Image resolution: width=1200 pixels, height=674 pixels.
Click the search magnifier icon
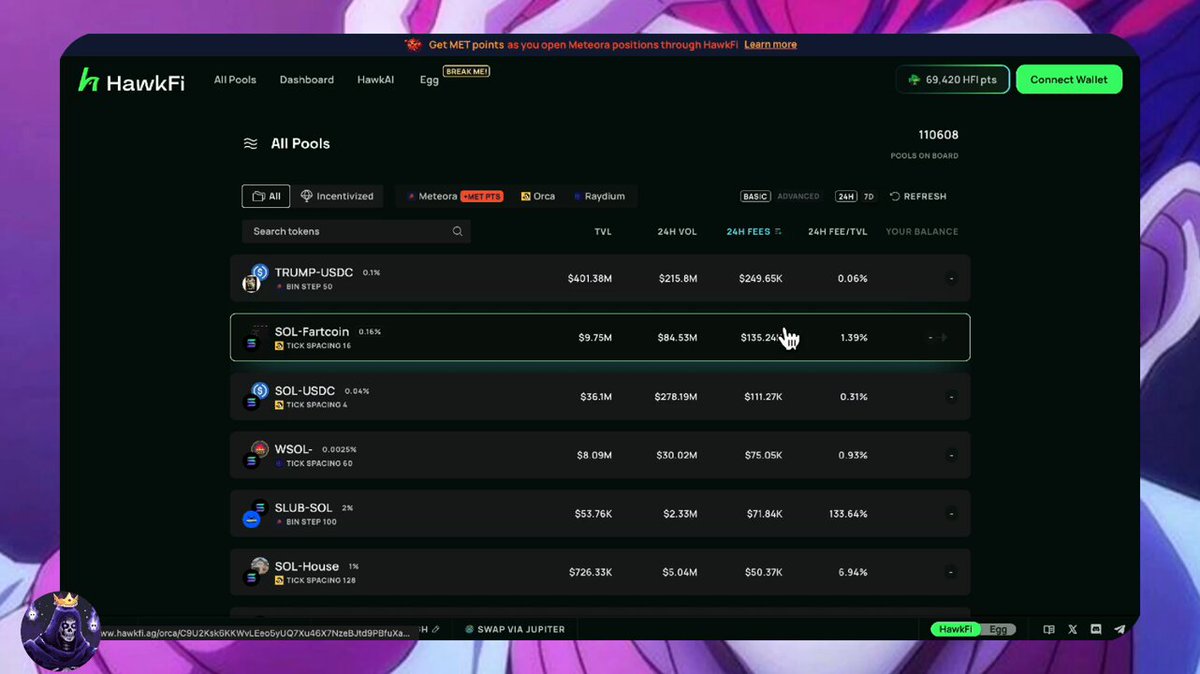(x=457, y=231)
